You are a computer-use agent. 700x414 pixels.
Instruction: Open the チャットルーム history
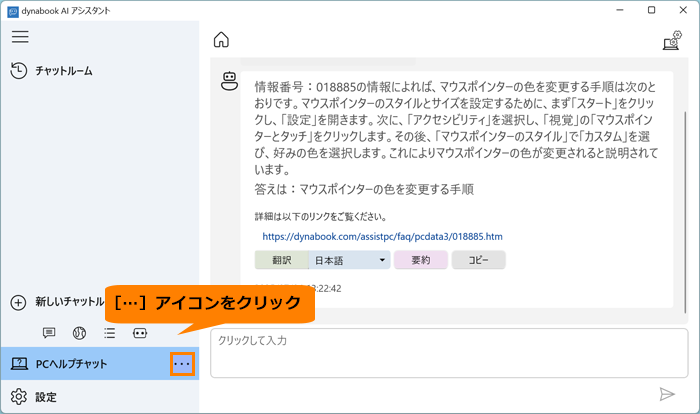pyautogui.click(x=51, y=71)
